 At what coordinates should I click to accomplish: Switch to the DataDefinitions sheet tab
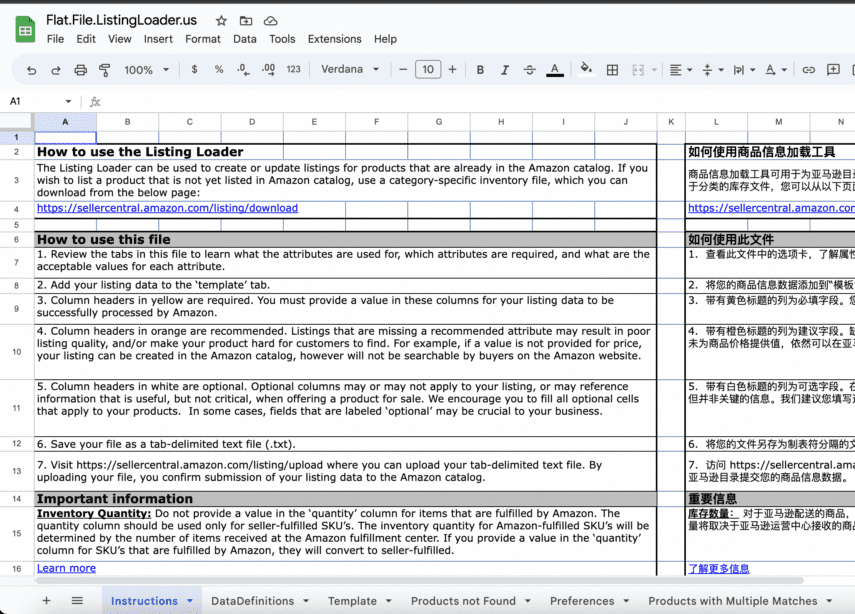tap(252, 601)
